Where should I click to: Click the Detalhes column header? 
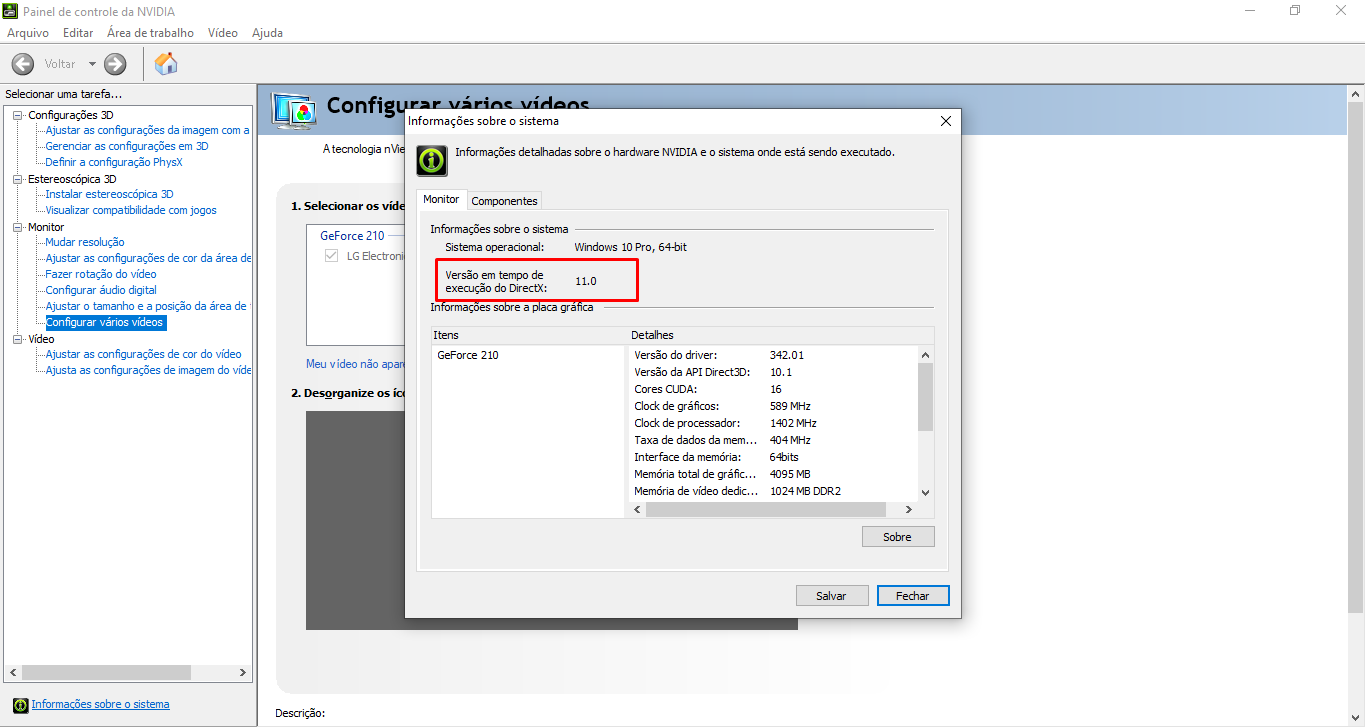[780, 335]
